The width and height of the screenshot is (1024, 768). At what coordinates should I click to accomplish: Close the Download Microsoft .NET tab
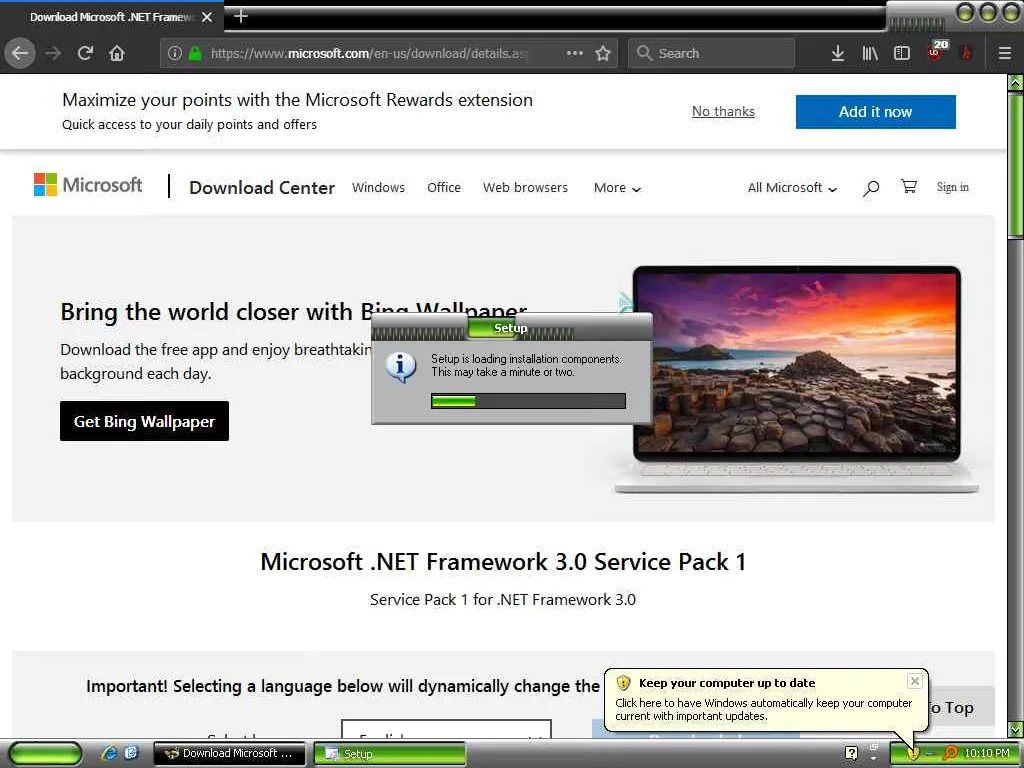pos(207,17)
